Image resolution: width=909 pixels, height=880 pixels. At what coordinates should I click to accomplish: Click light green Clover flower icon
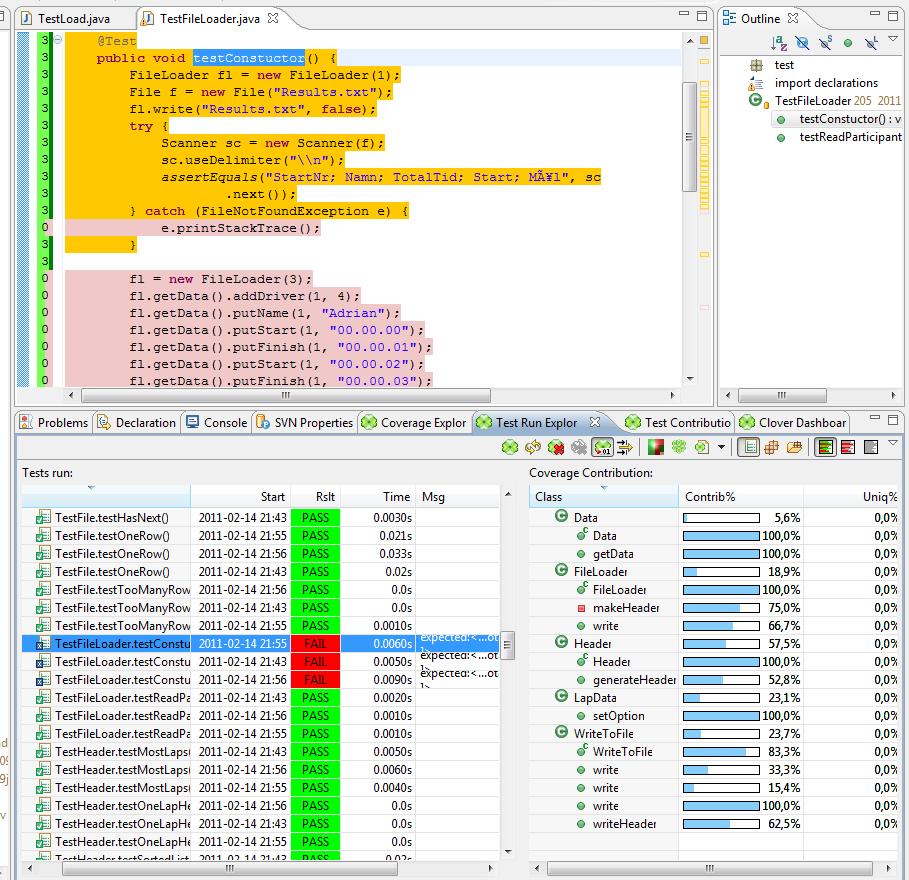[679, 446]
